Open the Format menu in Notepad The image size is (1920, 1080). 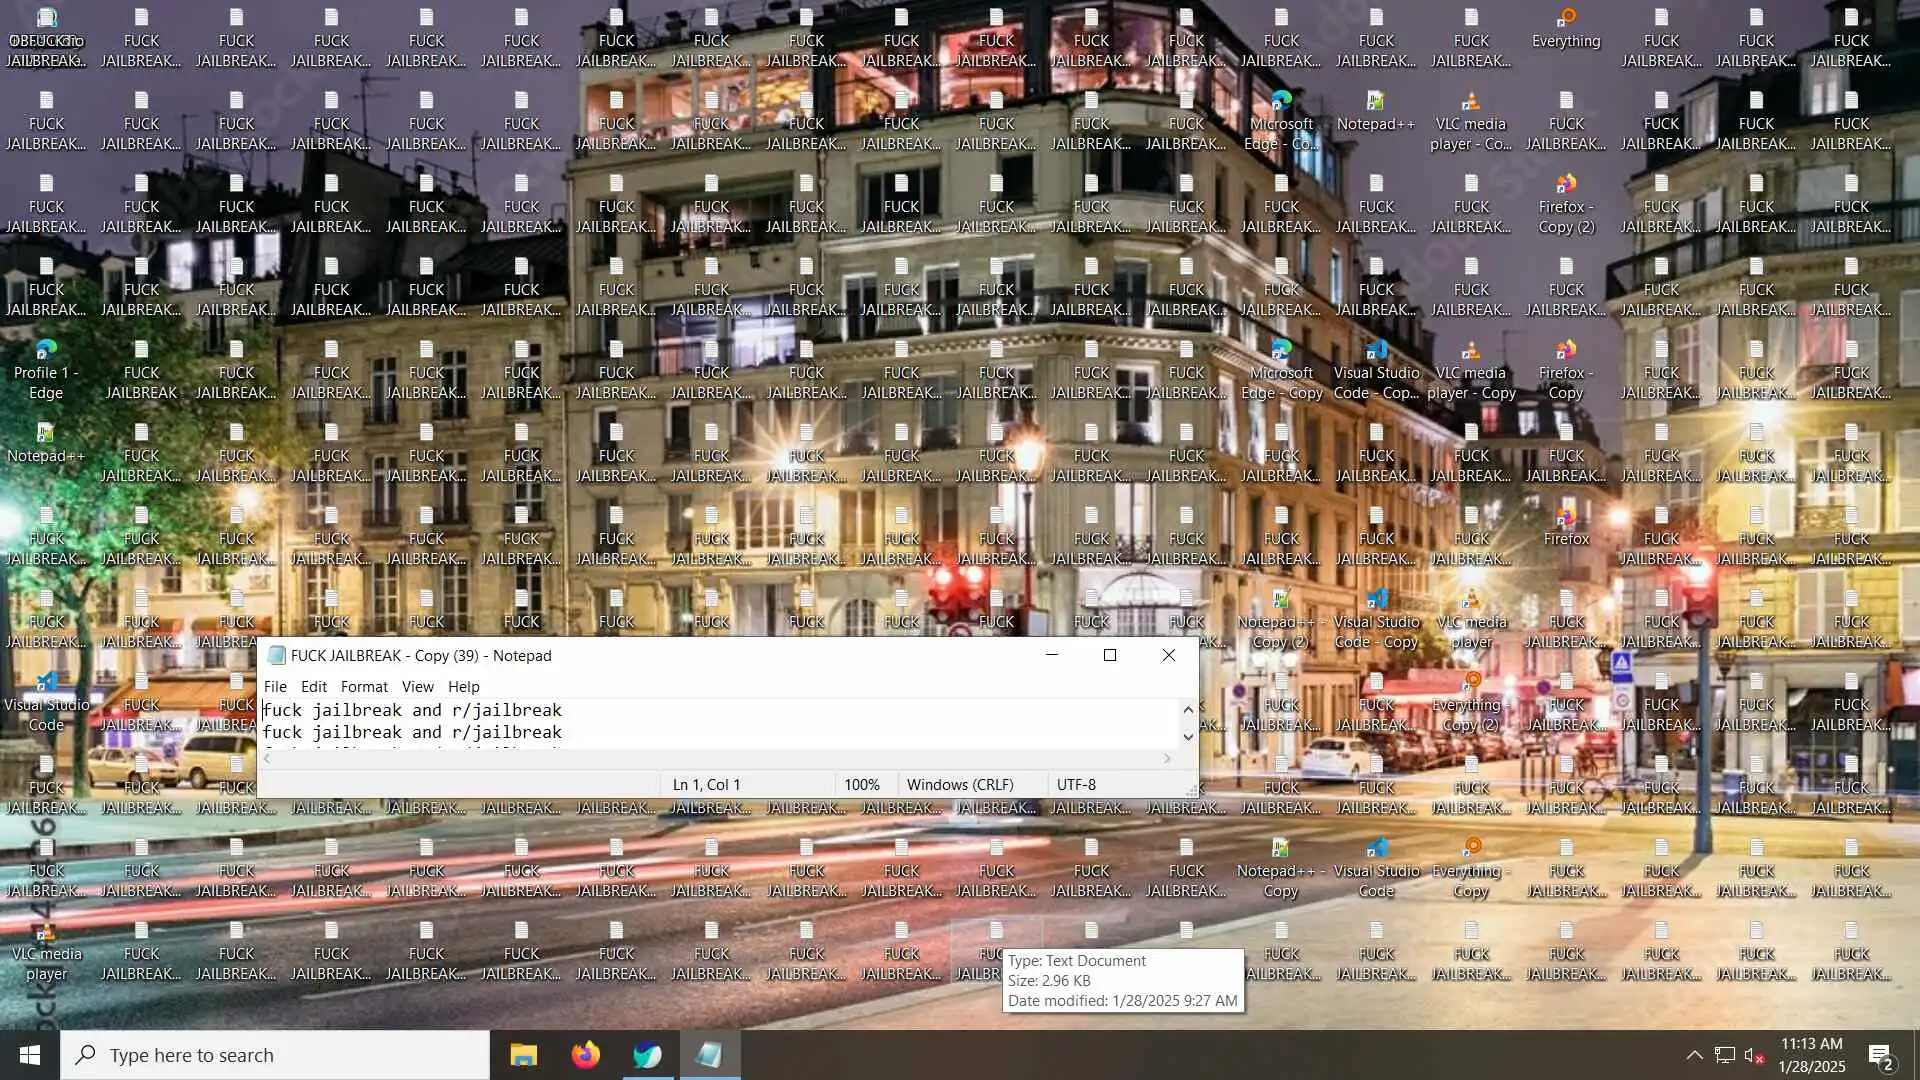point(364,686)
